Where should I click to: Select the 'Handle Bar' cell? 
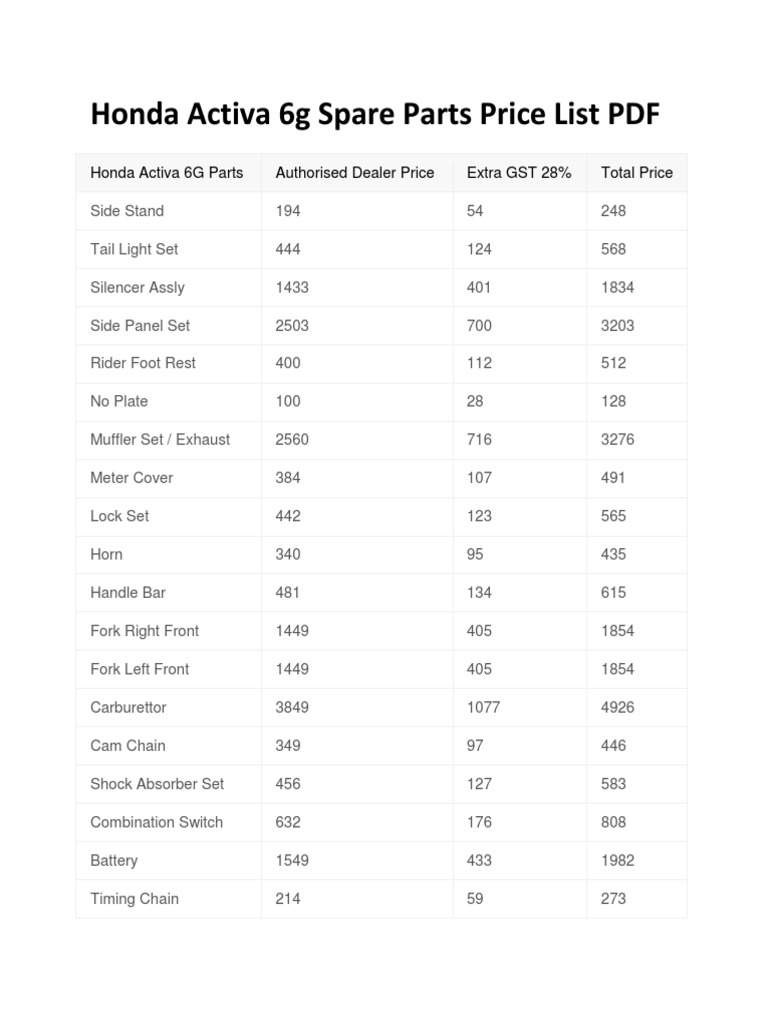click(128, 592)
